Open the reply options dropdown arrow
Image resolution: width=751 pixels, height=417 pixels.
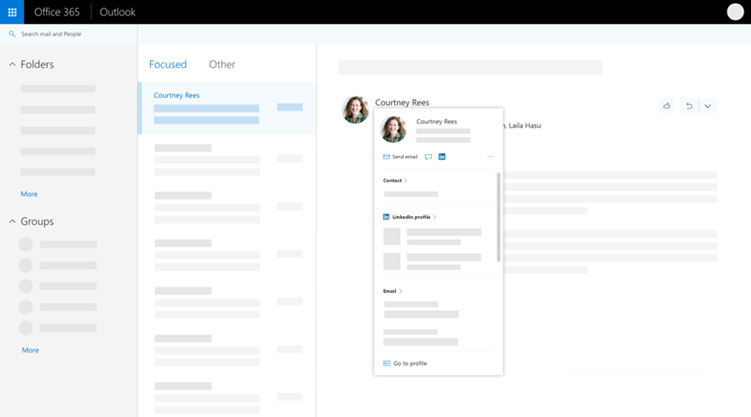coord(708,106)
